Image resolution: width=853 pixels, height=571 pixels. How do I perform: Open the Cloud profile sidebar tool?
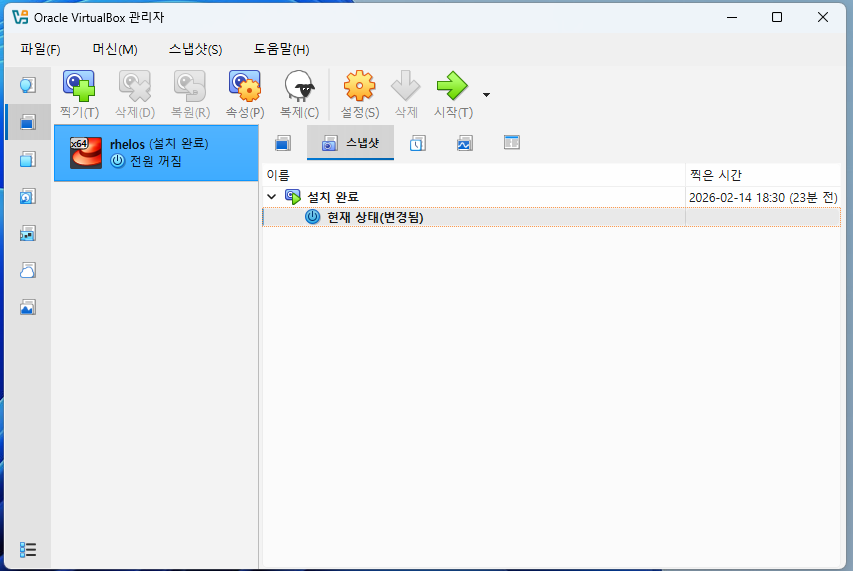tap(28, 270)
